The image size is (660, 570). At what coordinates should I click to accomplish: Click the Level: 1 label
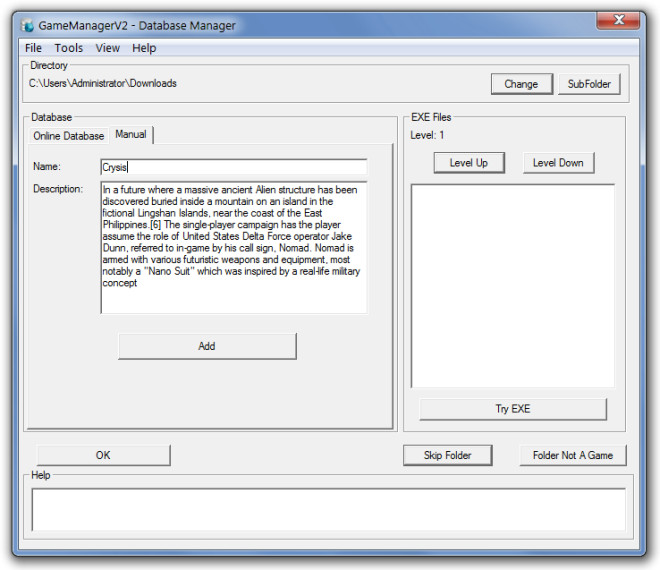tap(427, 135)
